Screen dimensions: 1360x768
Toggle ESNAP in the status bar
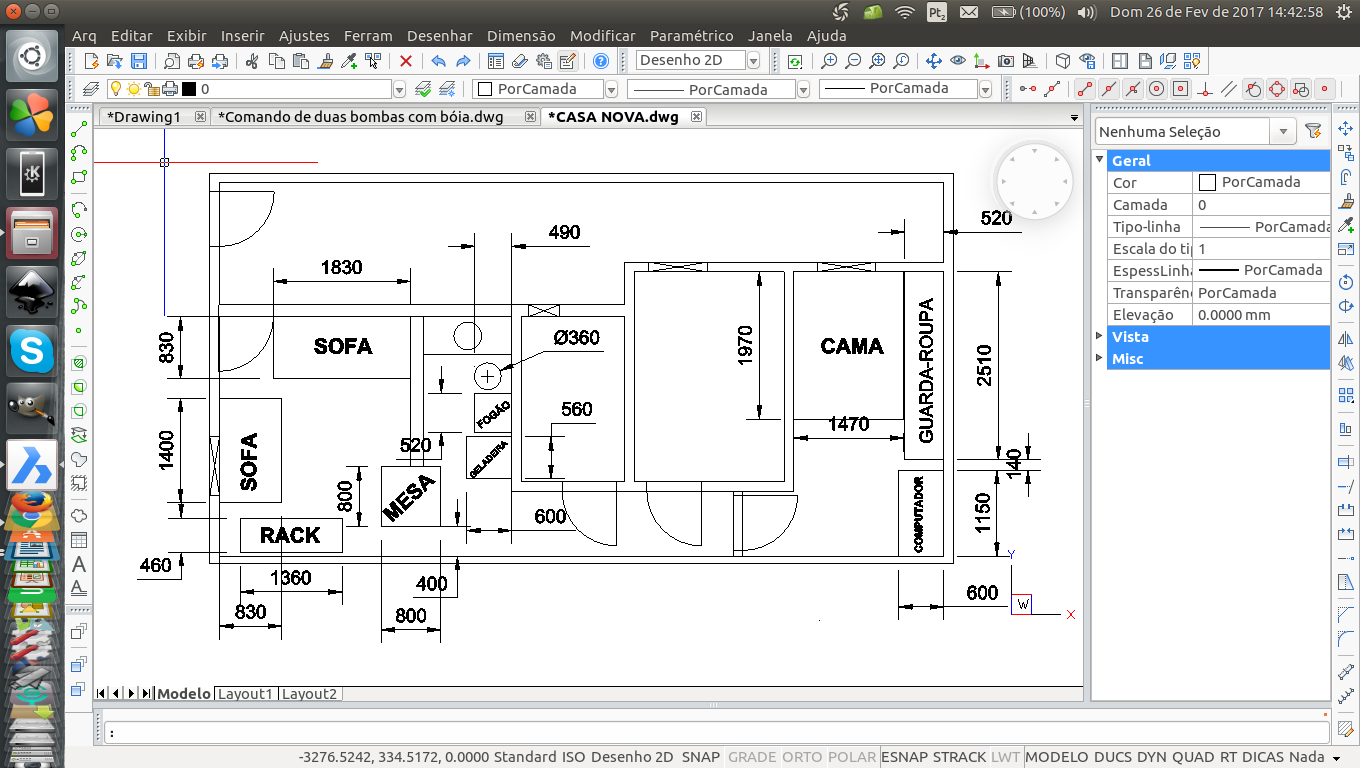click(905, 757)
